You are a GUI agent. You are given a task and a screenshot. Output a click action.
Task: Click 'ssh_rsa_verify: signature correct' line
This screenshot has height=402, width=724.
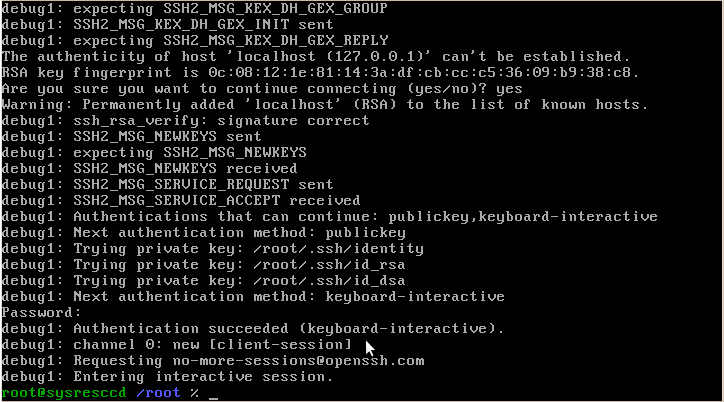185,120
